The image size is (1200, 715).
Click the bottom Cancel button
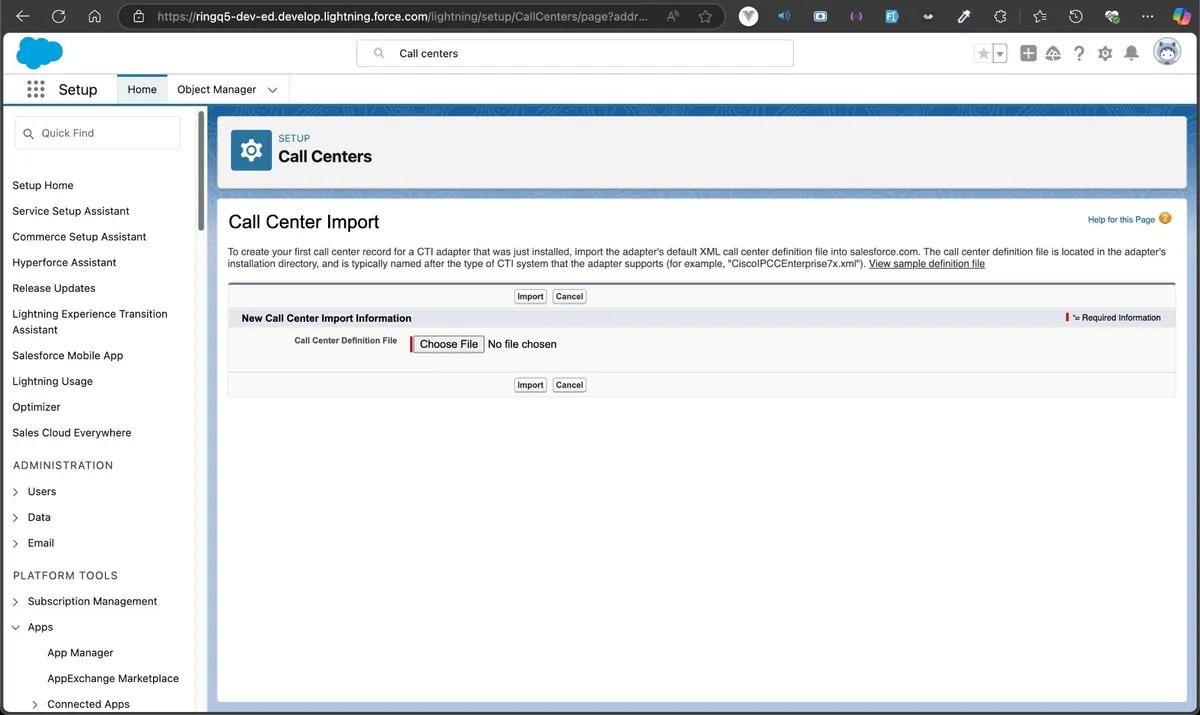(569, 385)
